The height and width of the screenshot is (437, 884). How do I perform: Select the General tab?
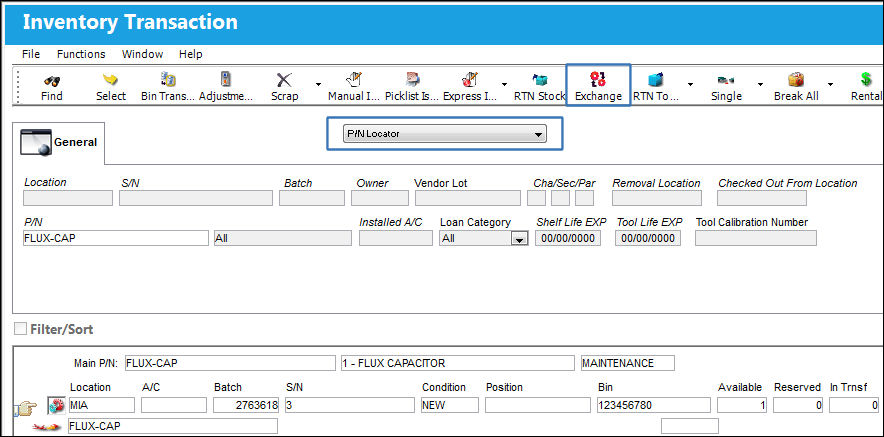[x=59, y=142]
